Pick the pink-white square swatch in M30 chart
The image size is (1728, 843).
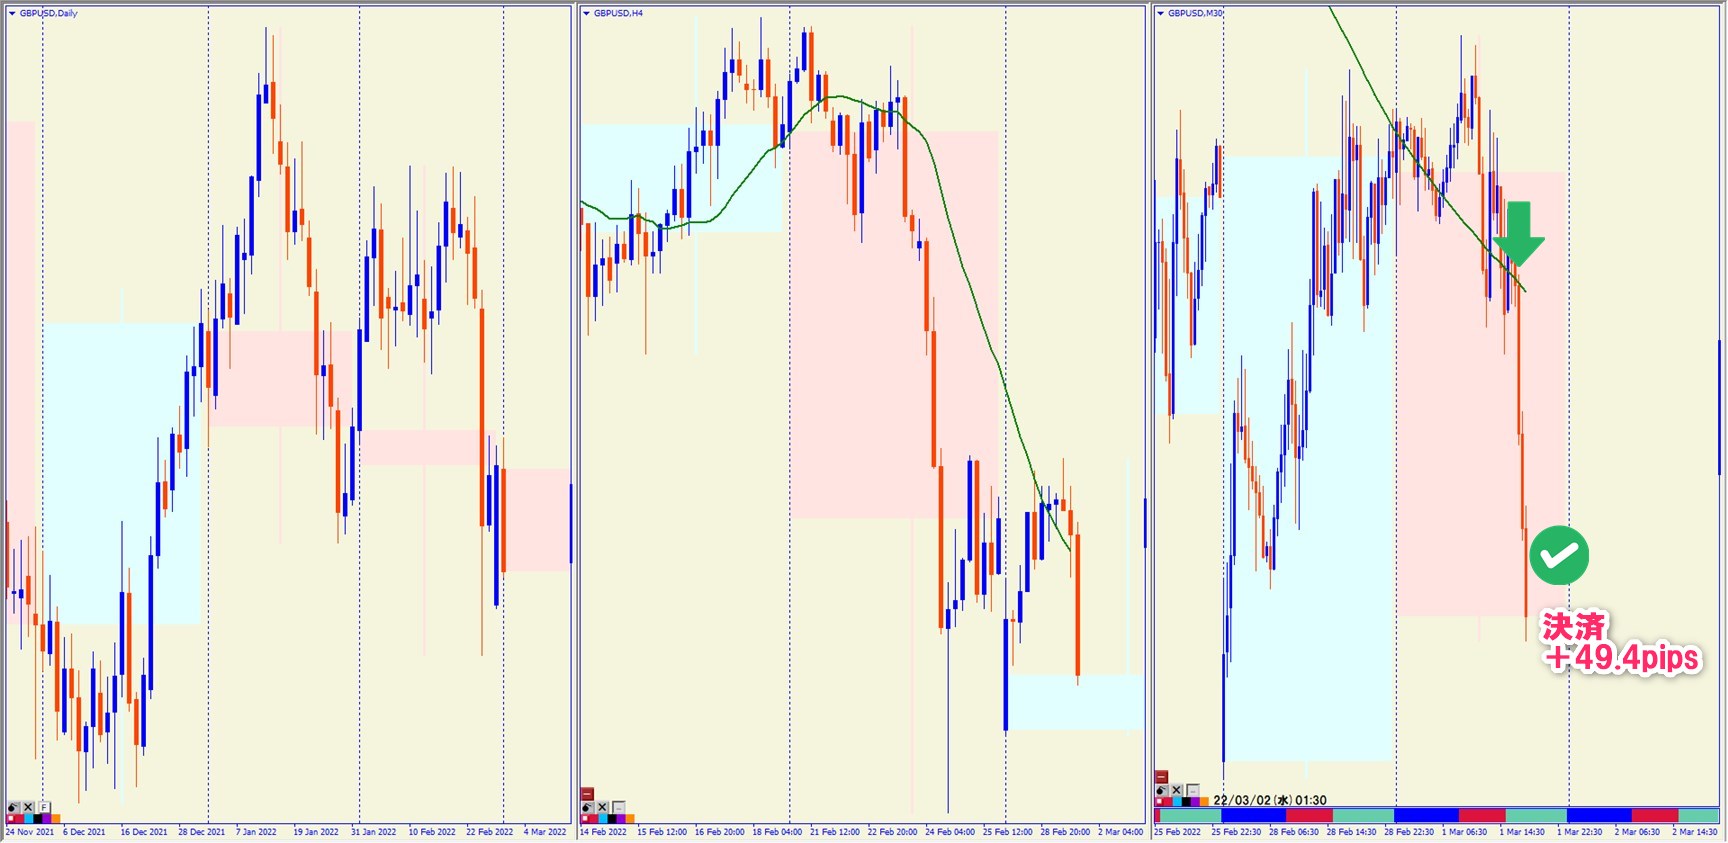click(x=1159, y=801)
